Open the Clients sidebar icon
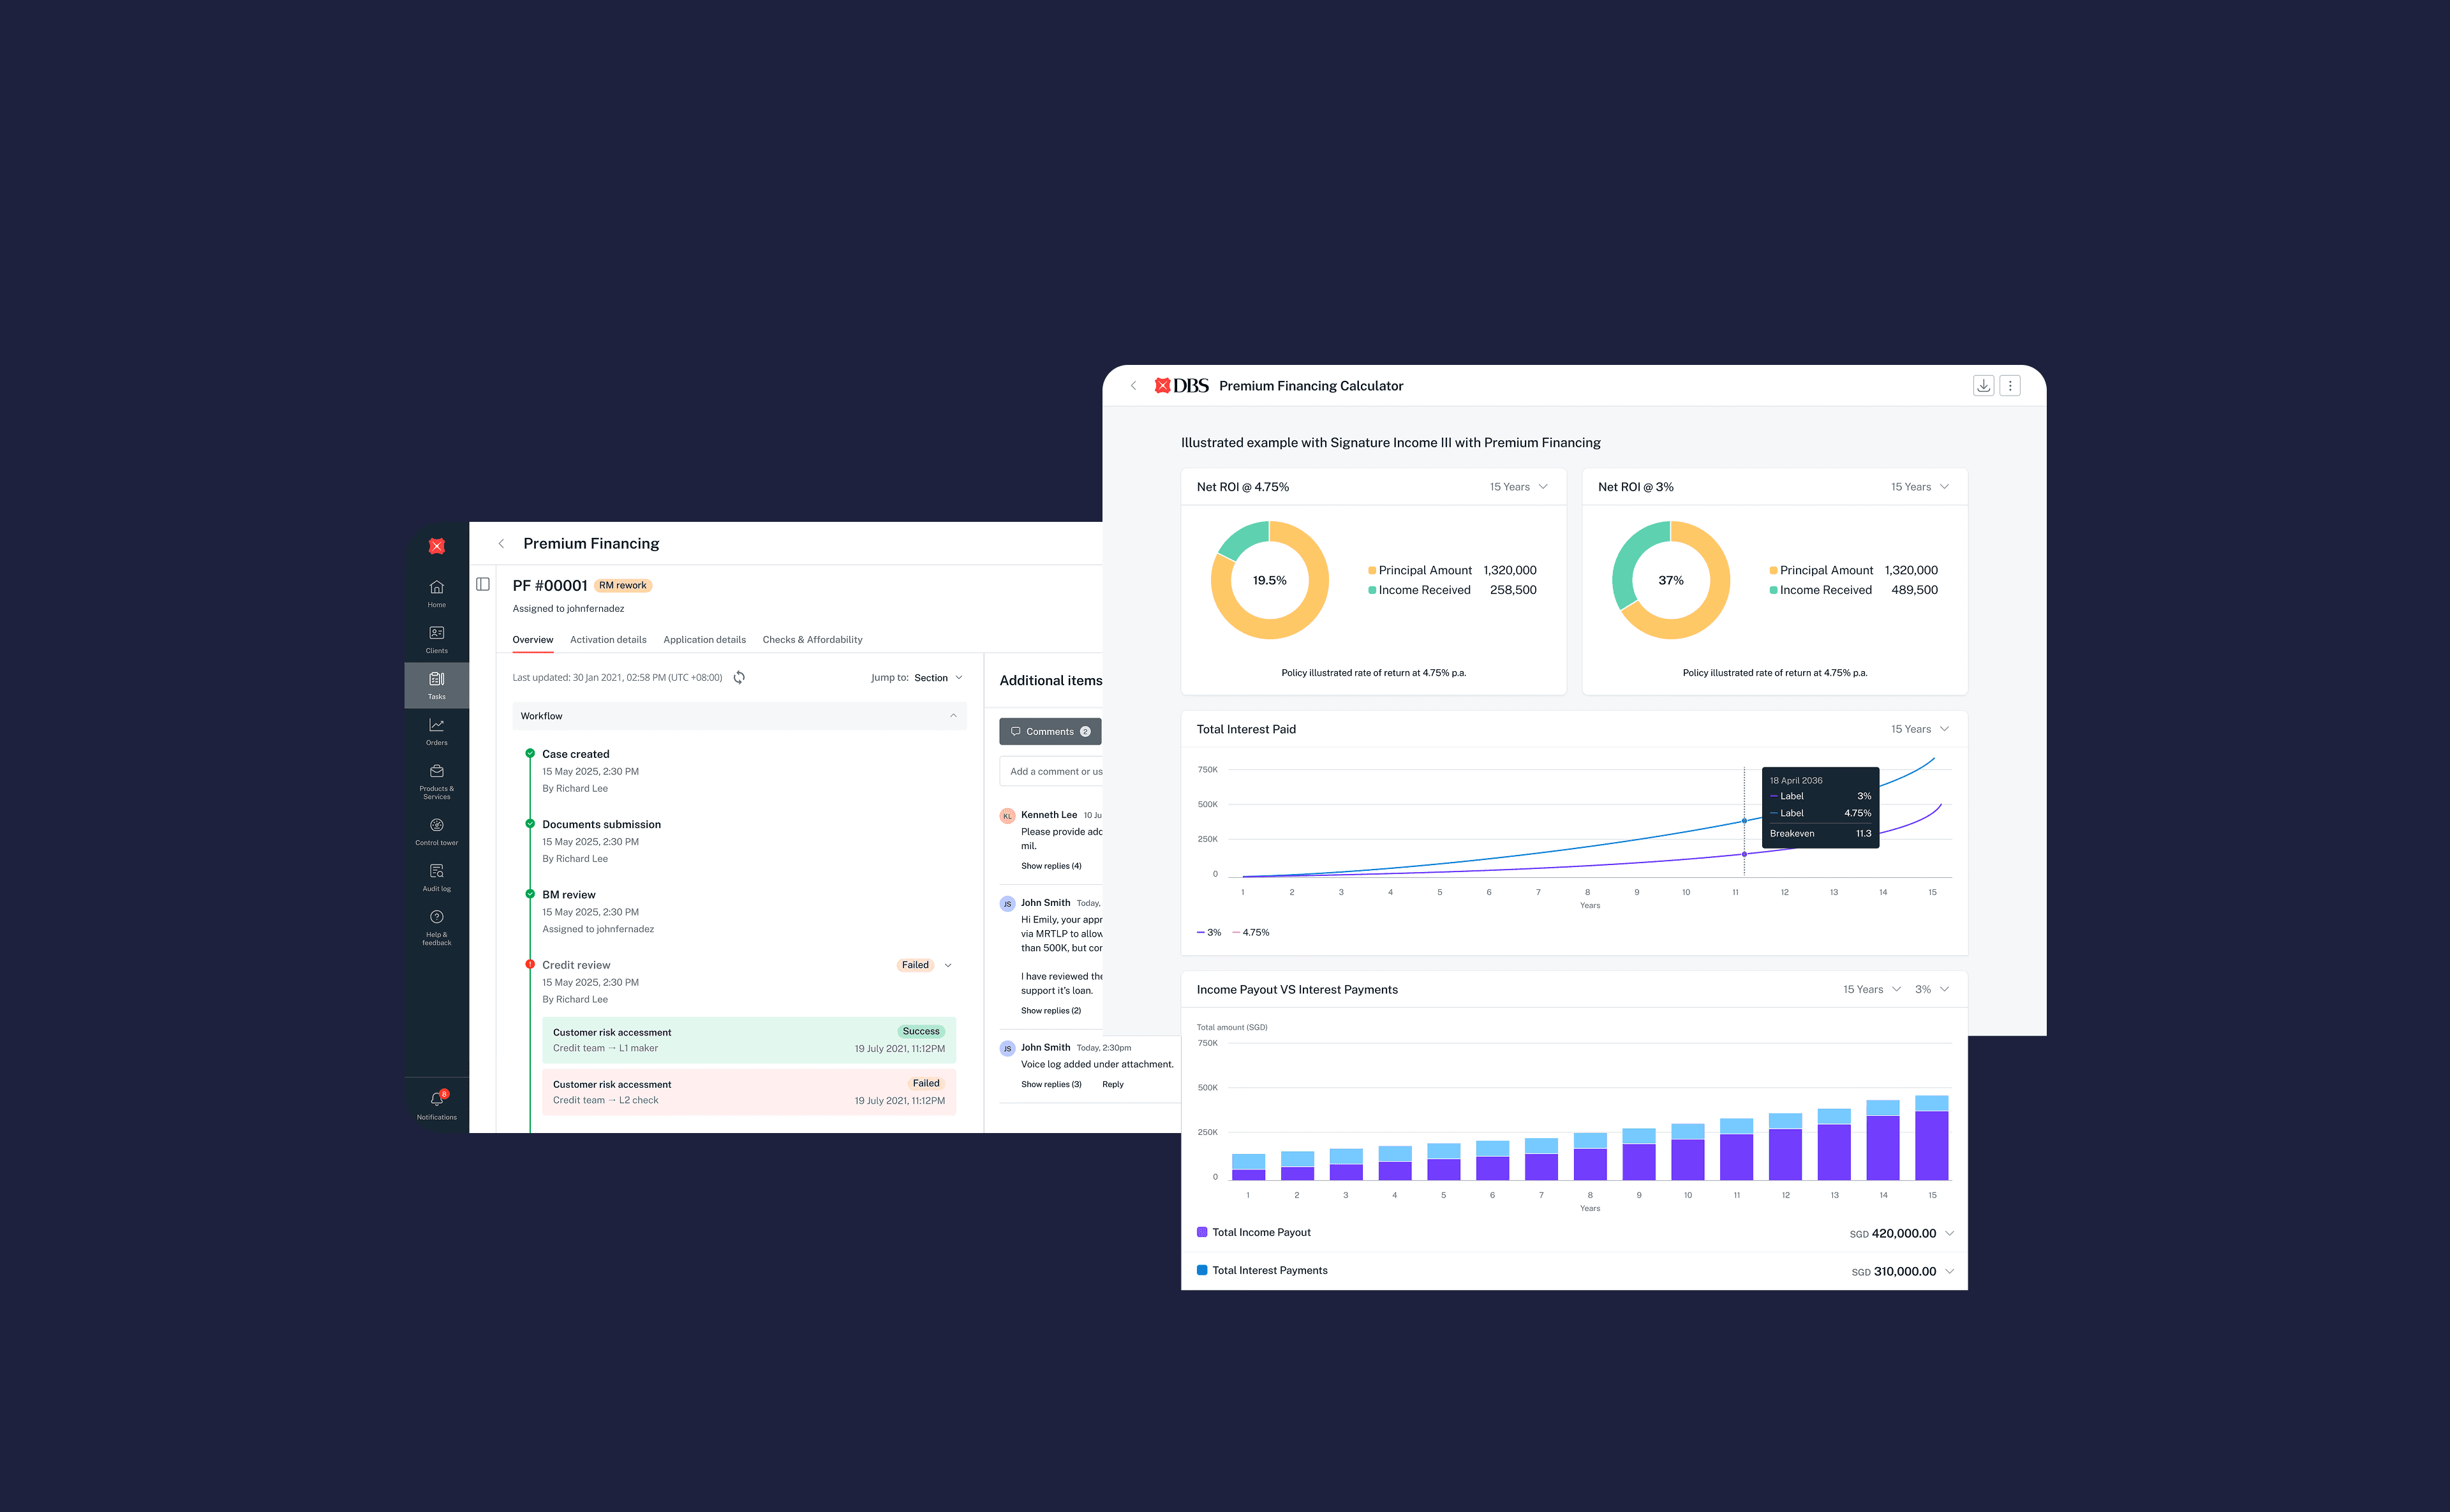This screenshot has width=2450, height=1512. (x=436, y=634)
